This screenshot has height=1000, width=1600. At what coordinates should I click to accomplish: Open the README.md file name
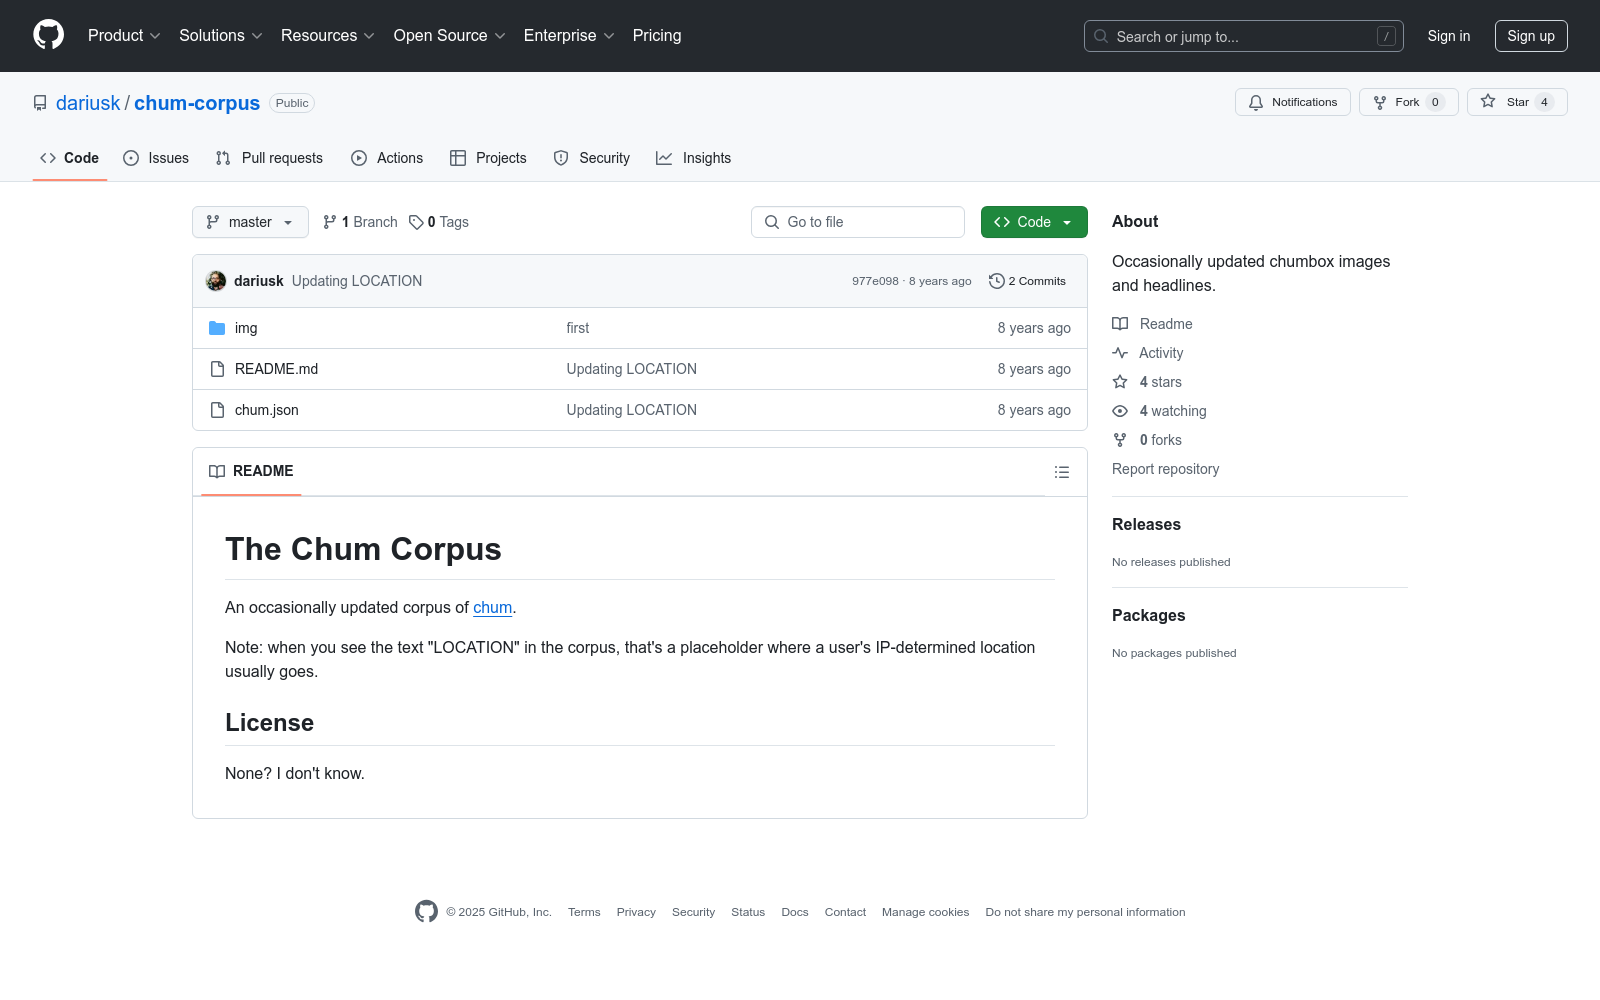coord(276,369)
